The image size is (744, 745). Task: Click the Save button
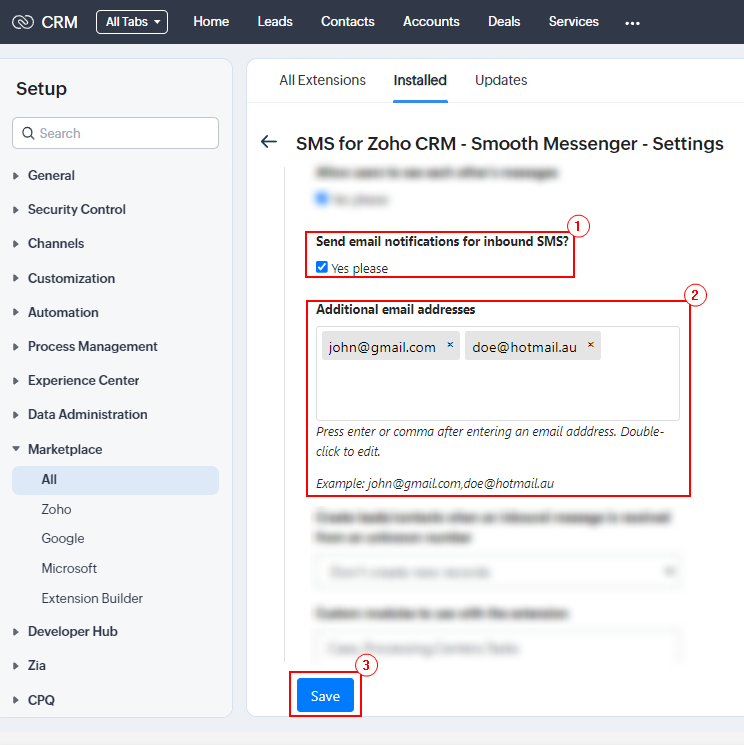[x=325, y=696]
